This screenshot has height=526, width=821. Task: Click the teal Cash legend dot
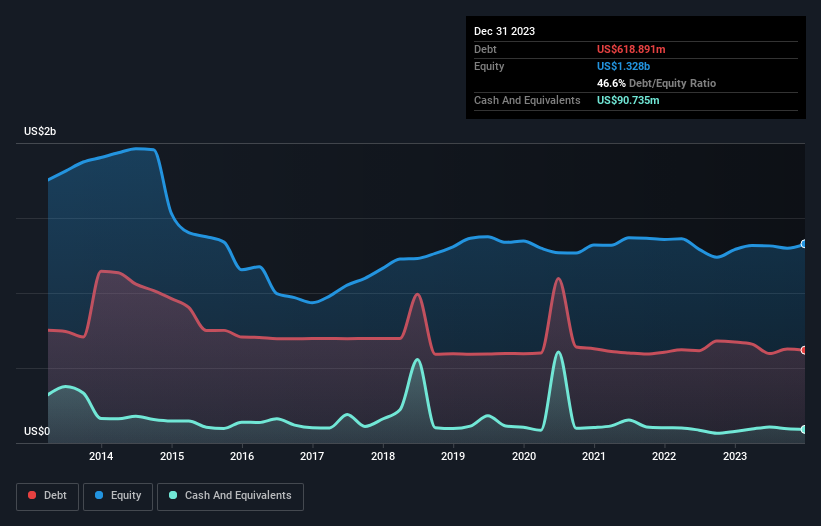(173, 495)
